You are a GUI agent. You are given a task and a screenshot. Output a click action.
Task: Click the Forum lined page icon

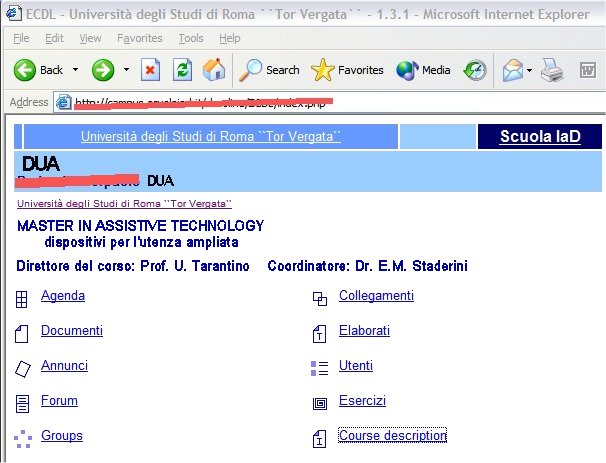[x=22, y=404]
